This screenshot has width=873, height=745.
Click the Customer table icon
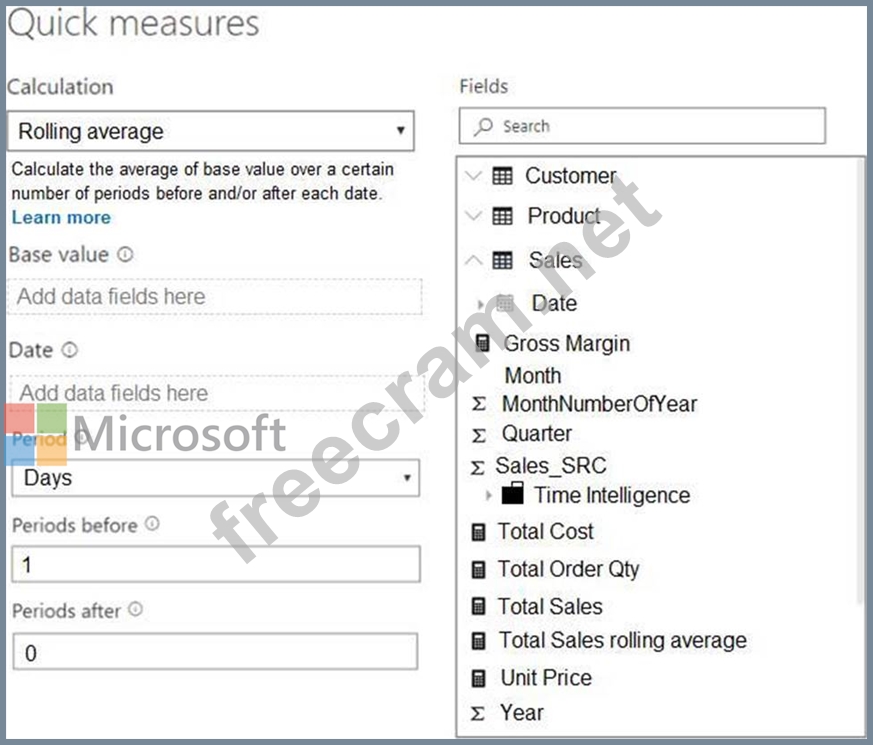503,176
